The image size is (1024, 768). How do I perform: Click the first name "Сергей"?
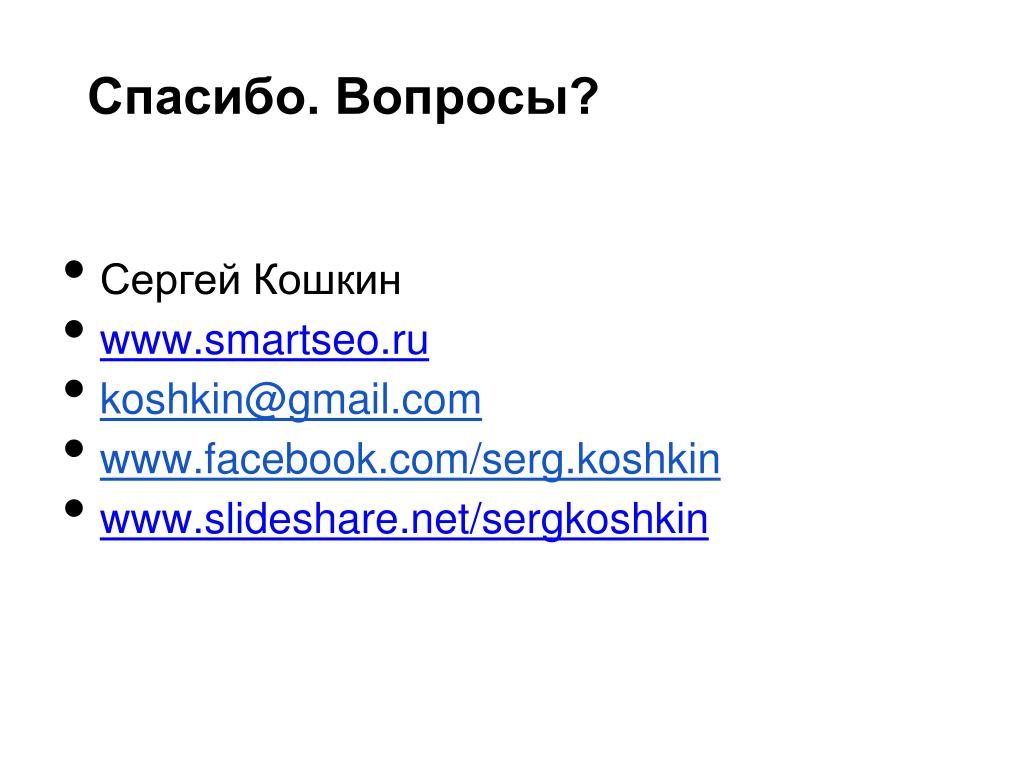[170, 281]
